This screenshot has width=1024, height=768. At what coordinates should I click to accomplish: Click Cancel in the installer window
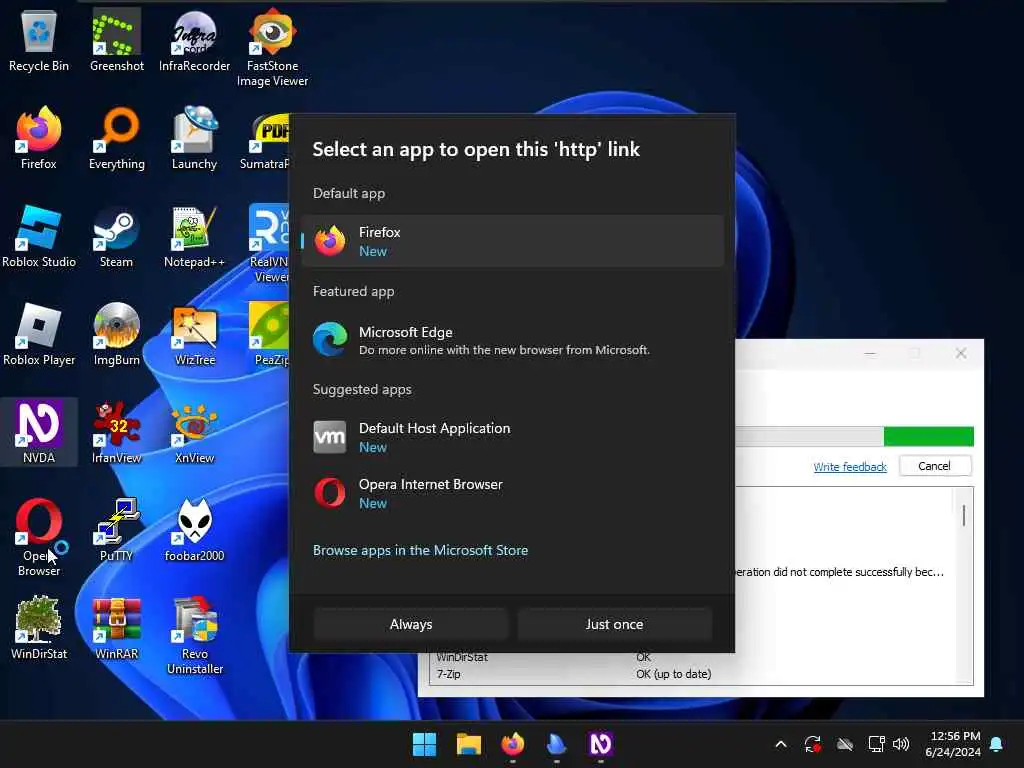coord(935,466)
